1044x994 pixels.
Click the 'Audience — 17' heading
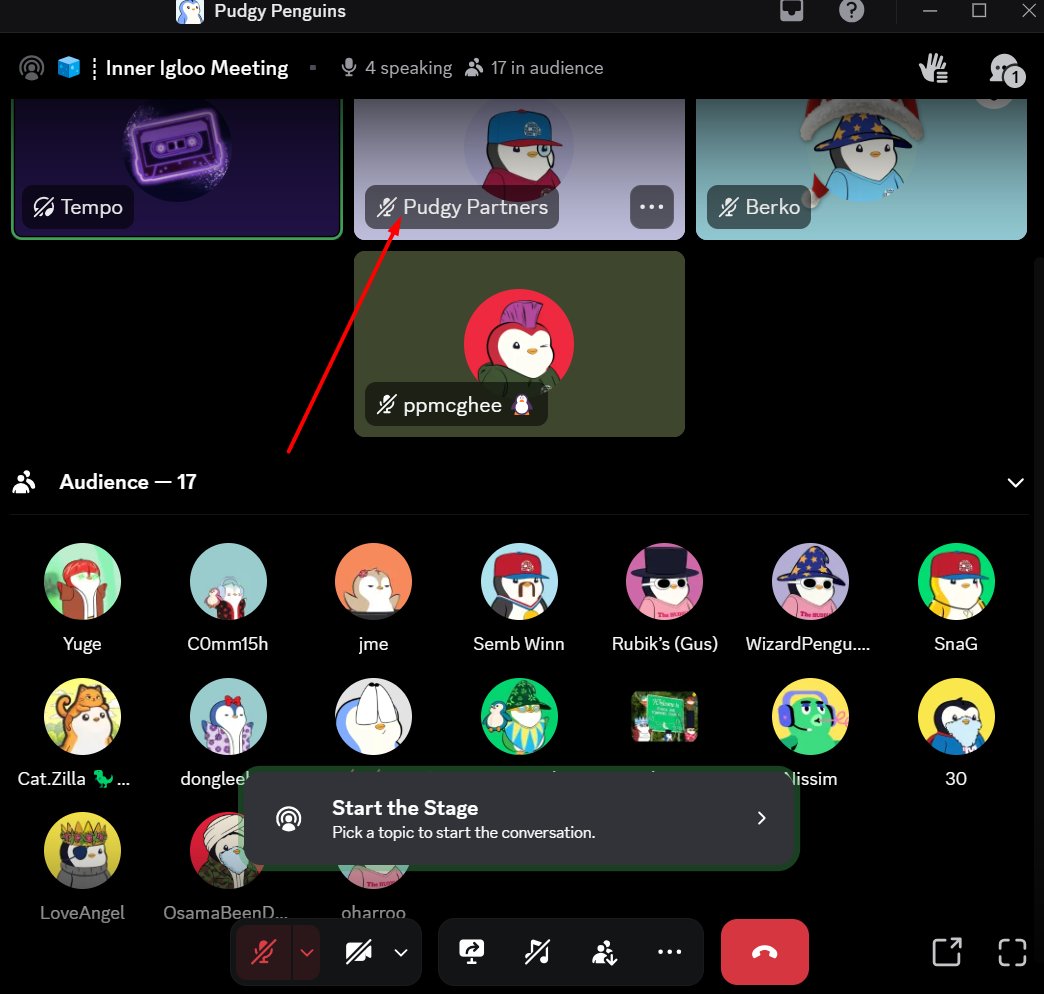tap(128, 482)
